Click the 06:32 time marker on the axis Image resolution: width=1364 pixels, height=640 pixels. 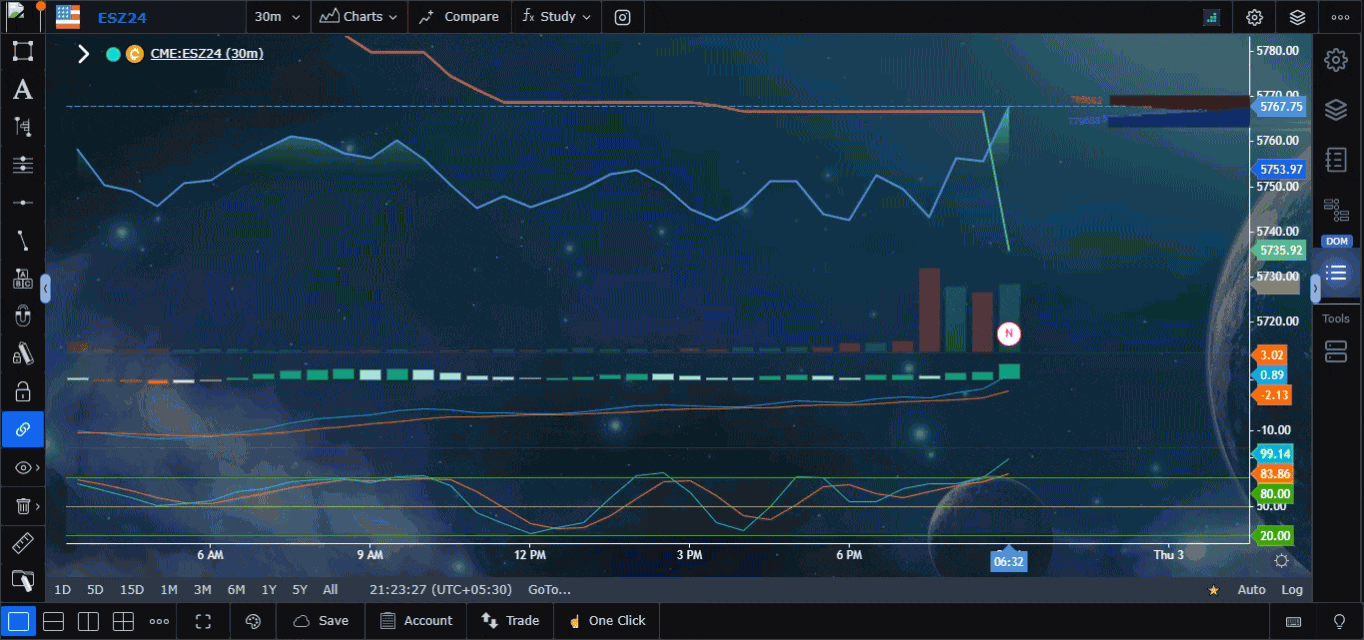point(1008,561)
